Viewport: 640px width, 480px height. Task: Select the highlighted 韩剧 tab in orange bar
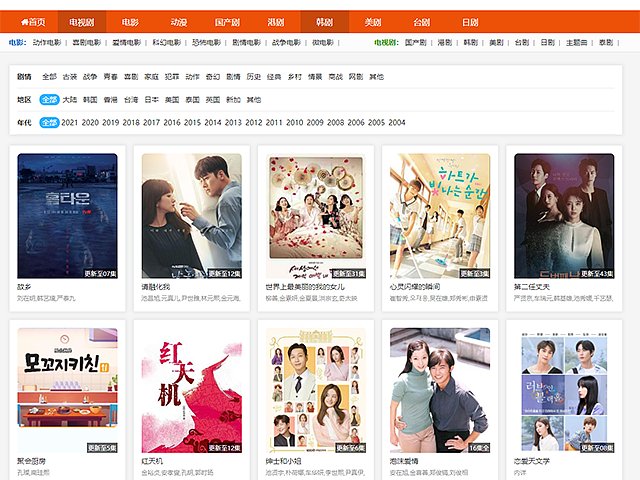(x=324, y=22)
